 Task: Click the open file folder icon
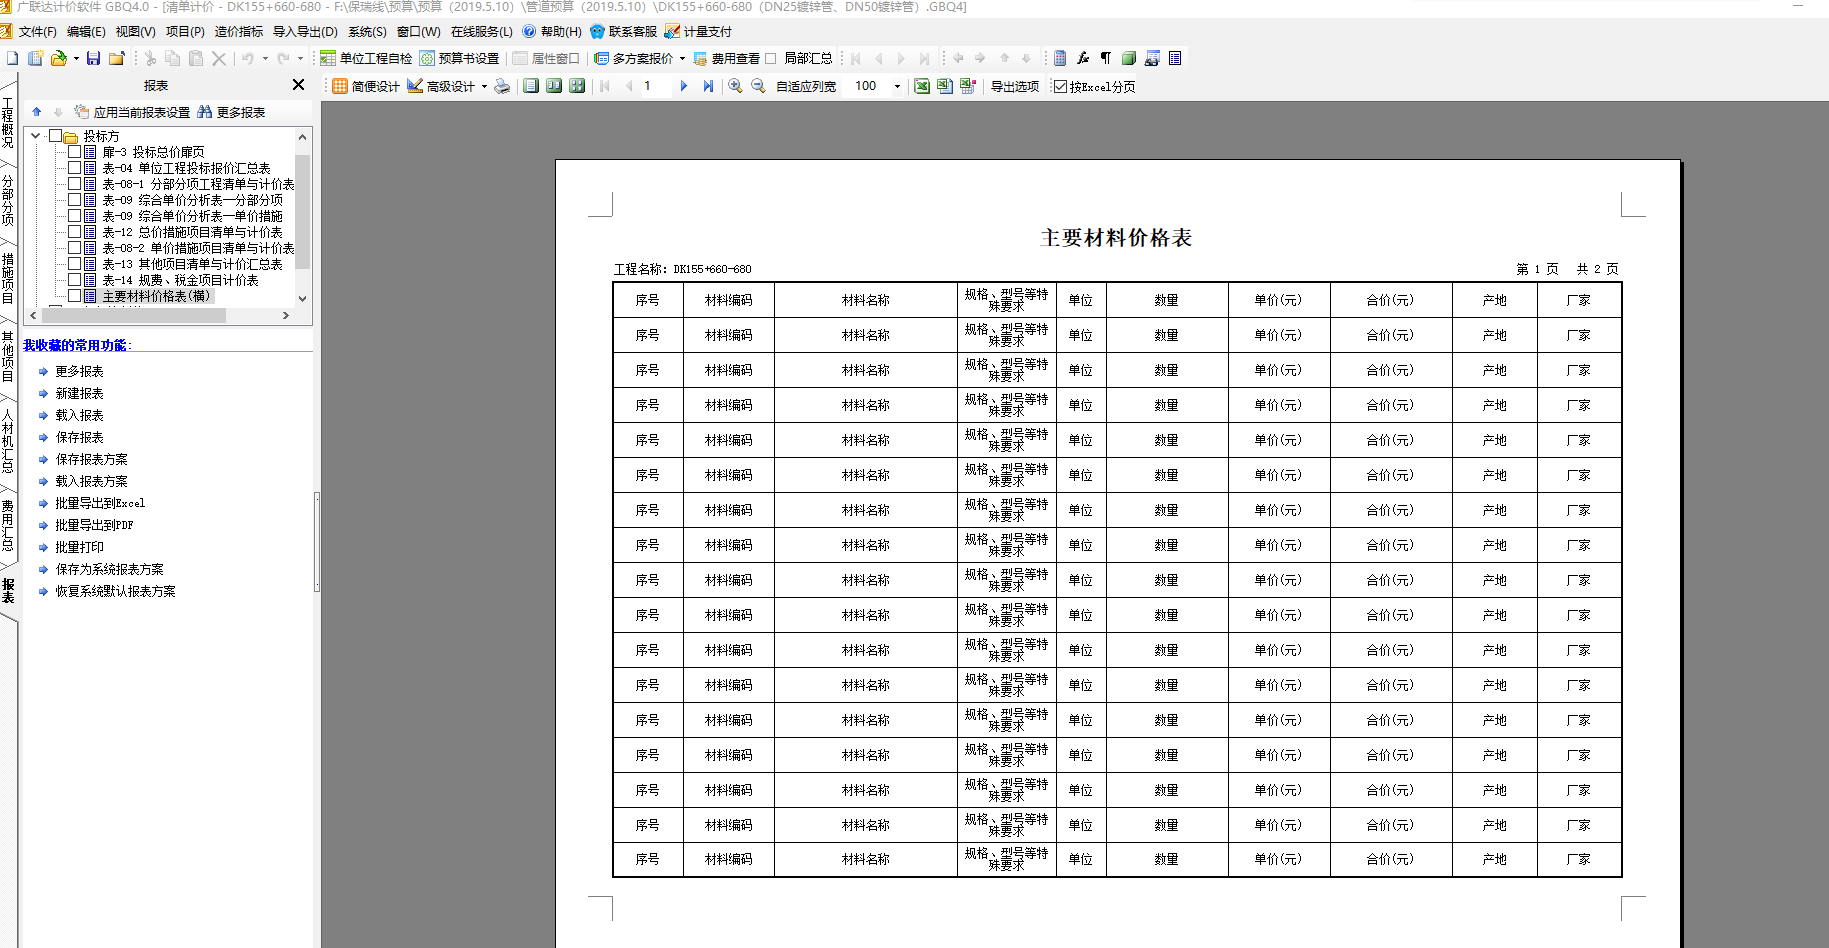pos(59,58)
